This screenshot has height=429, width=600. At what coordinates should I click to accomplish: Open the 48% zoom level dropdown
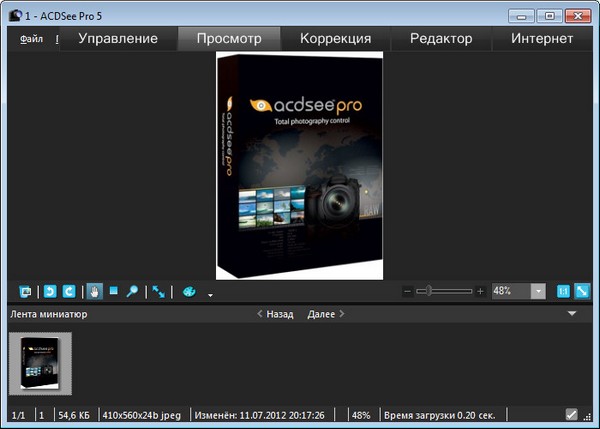(538, 291)
